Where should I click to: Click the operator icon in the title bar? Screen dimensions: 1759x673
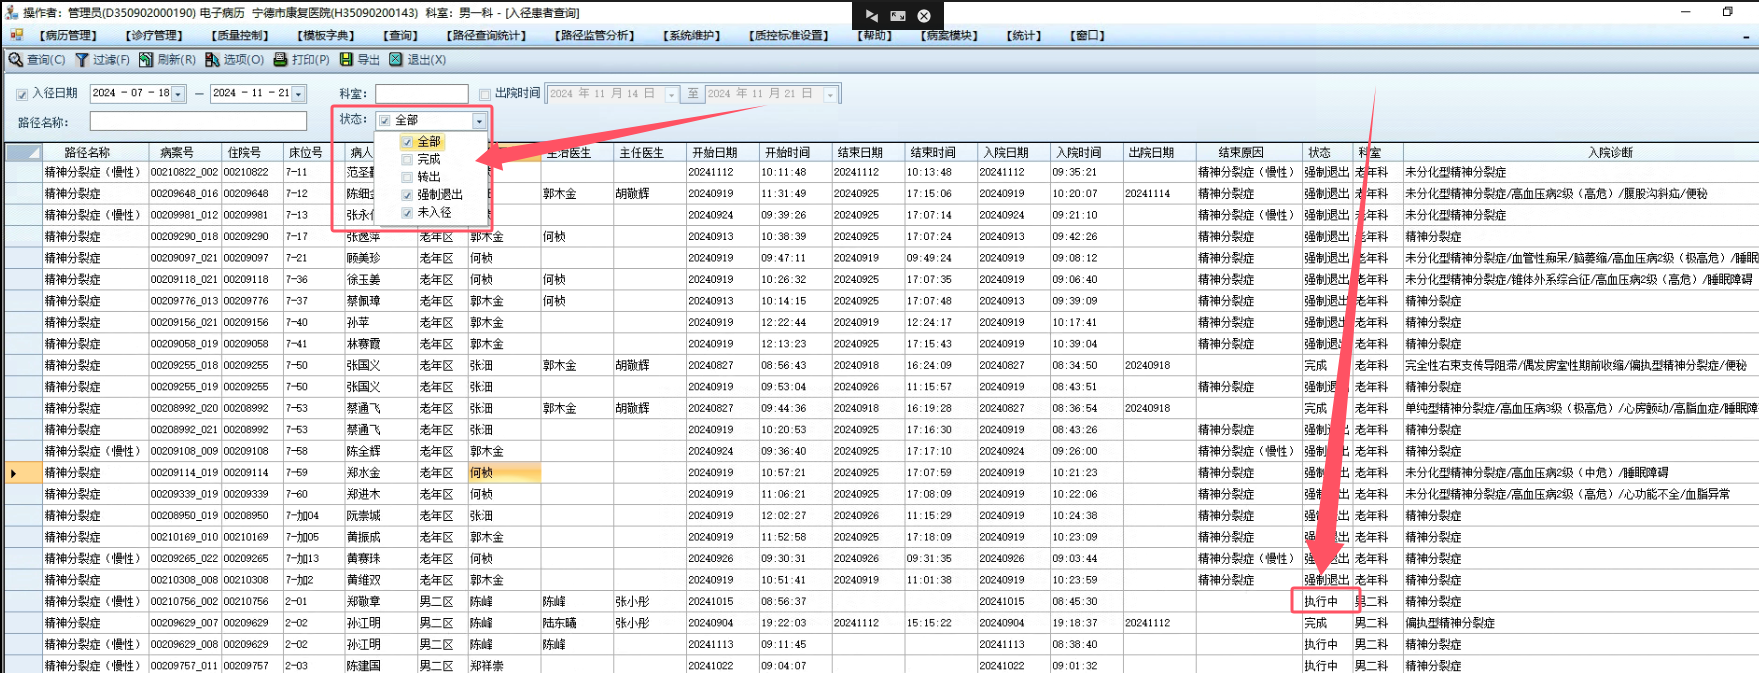(x=11, y=13)
